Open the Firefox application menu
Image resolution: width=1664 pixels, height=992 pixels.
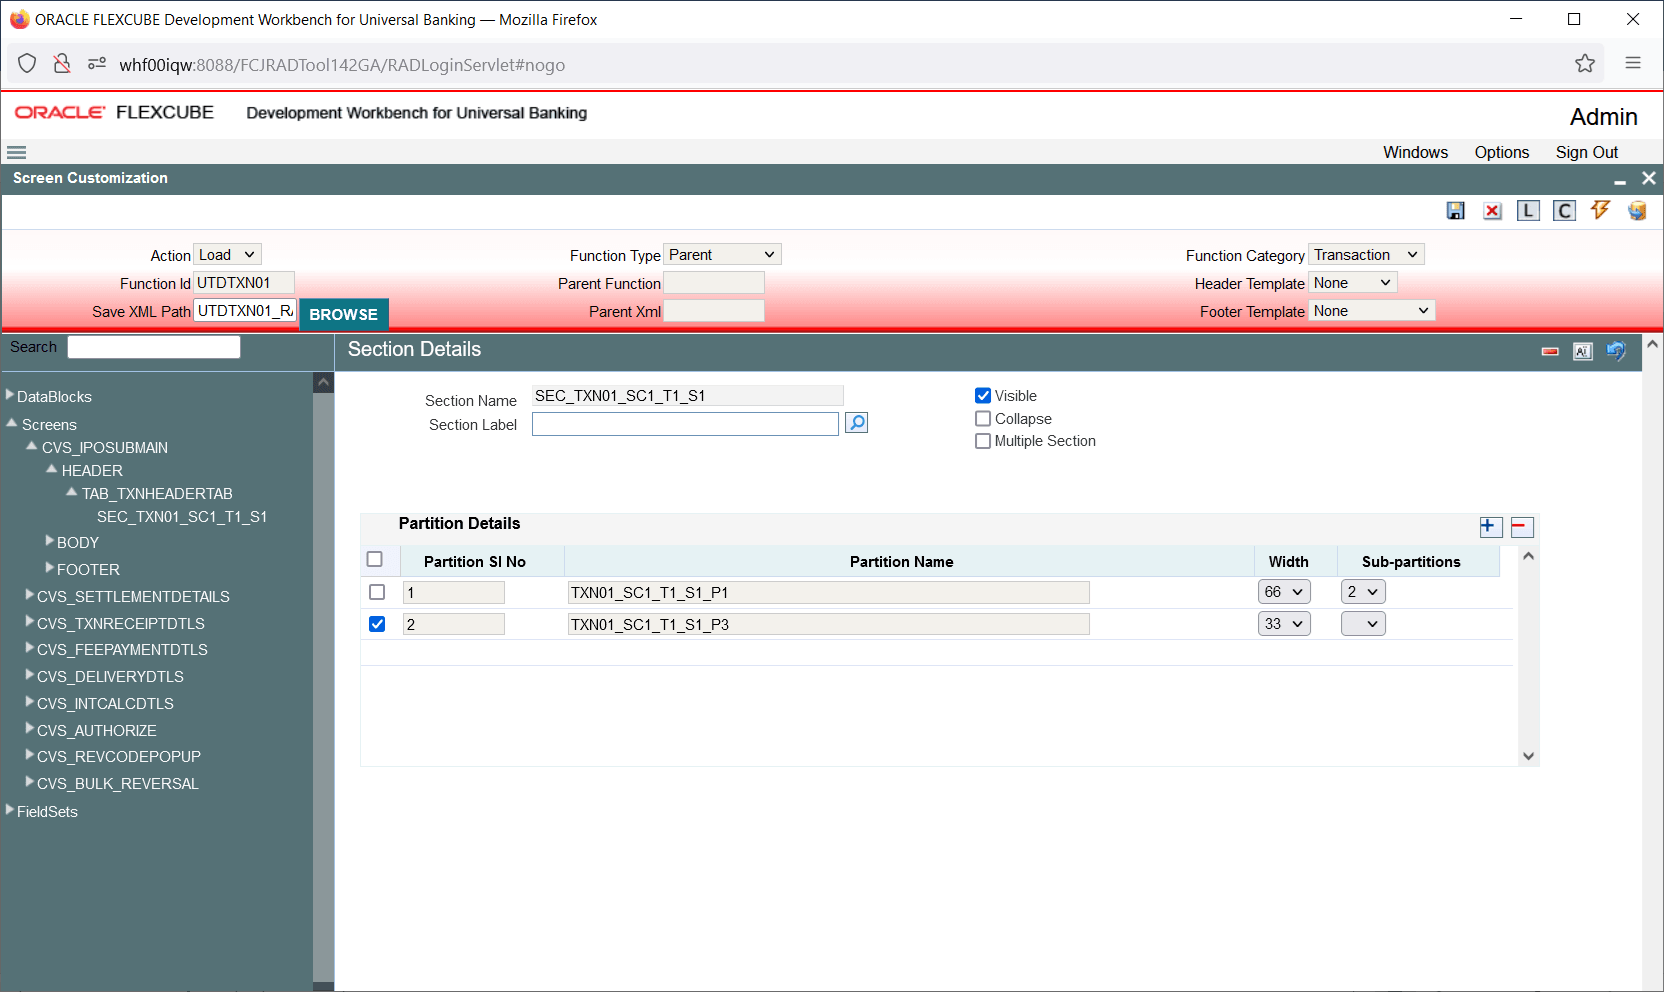pyautogui.click(x=1633, y=64)
